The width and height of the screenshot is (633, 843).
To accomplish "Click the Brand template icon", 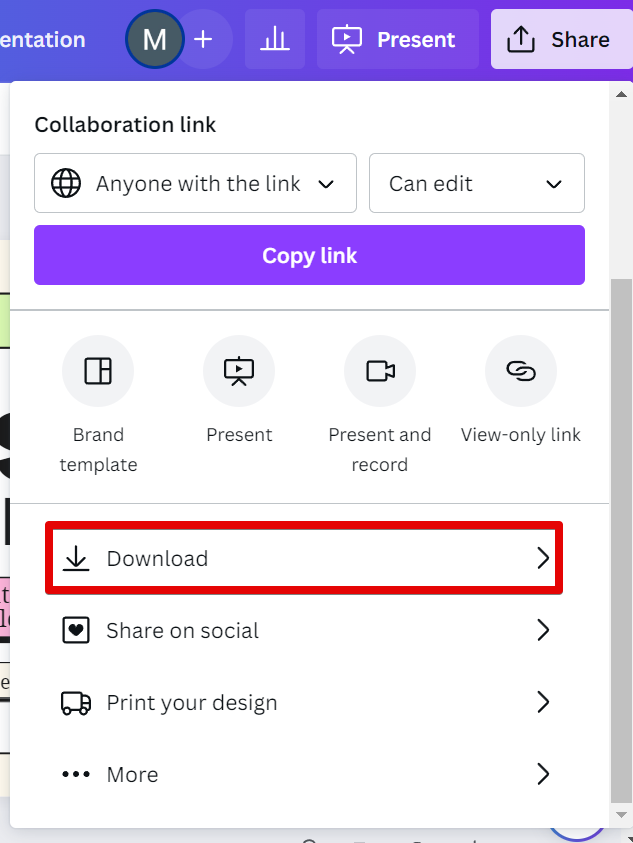I will tap(98, 371).
